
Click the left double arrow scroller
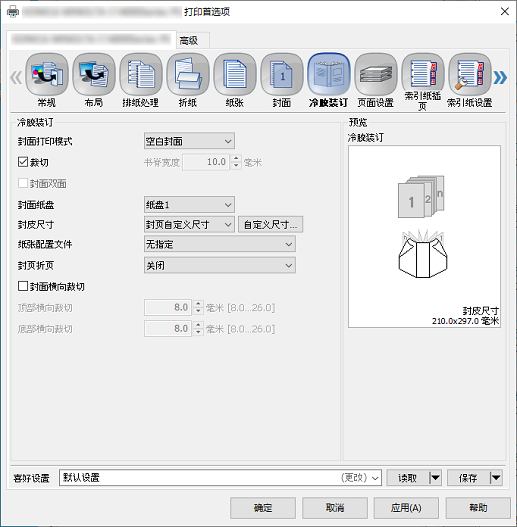(16, 77)
